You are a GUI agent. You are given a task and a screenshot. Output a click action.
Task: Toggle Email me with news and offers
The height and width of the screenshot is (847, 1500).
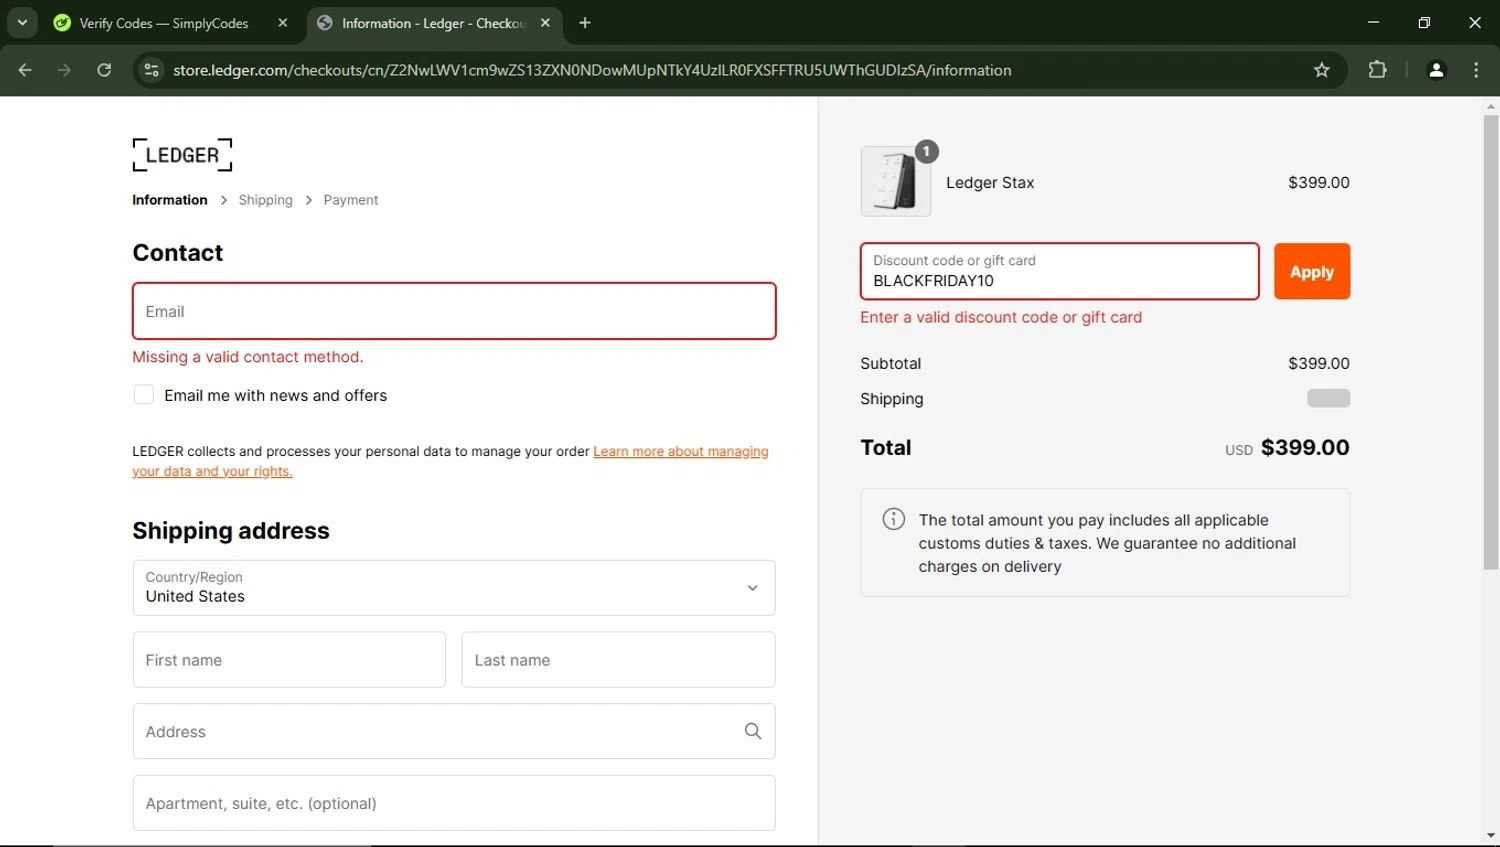(144, 395)
